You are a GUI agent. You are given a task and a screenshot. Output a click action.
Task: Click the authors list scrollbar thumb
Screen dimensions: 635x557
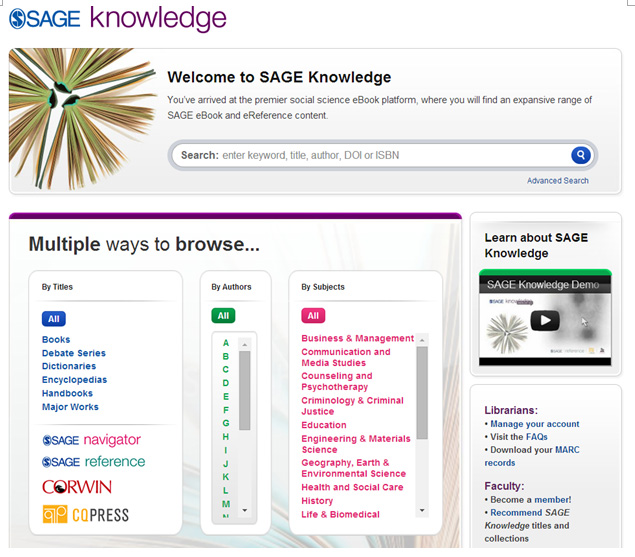244,390
